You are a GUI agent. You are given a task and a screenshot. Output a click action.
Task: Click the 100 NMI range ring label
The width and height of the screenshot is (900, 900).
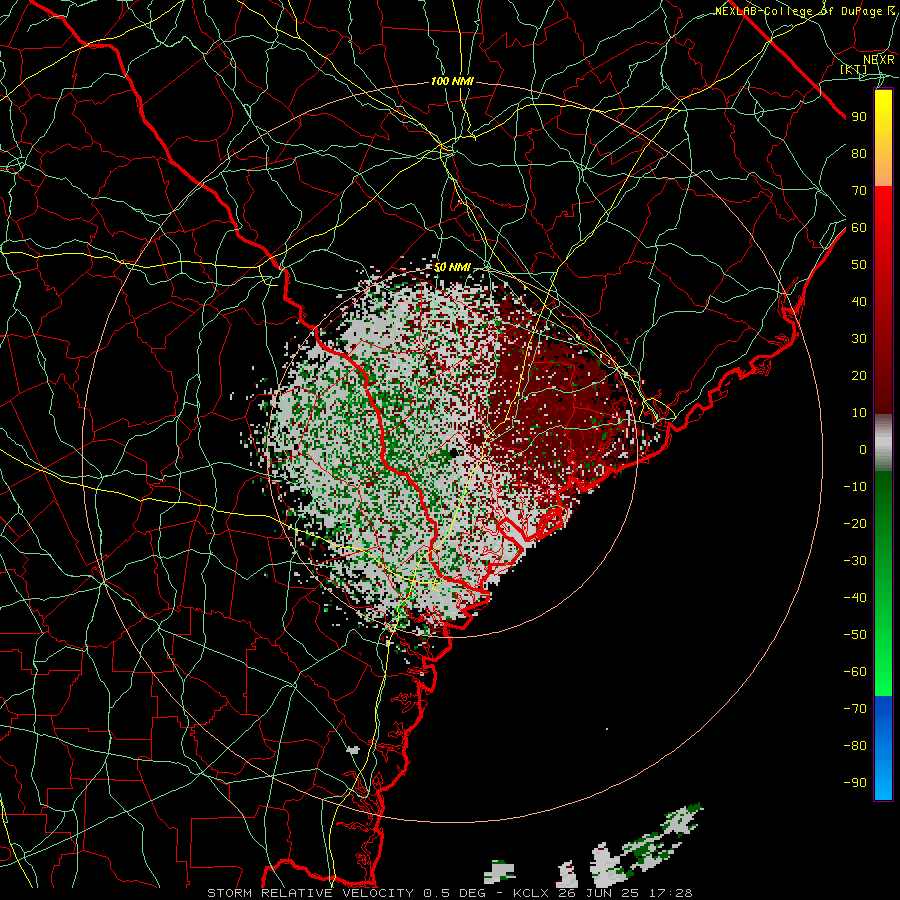[452, 82]
